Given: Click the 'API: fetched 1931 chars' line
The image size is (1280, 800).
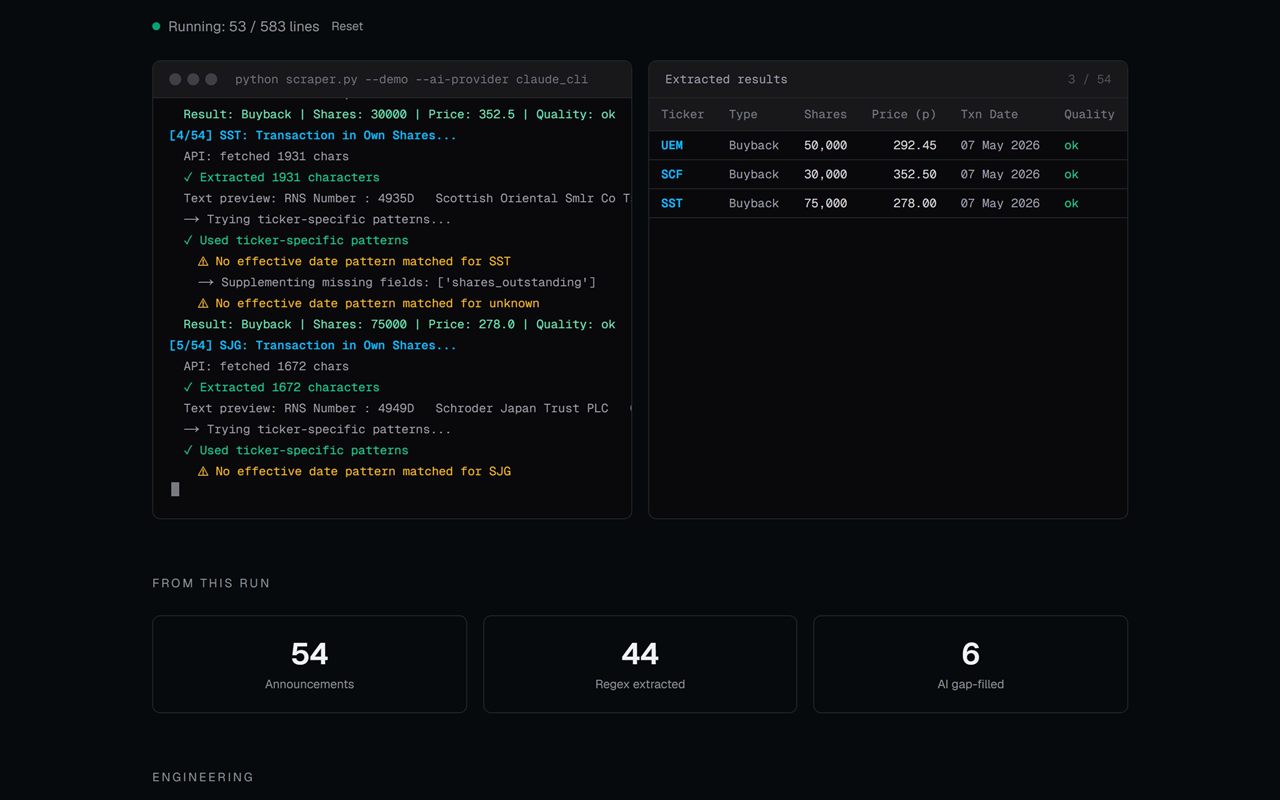Looking at the screenshot, I should pyautogui.click(x=266, y=156).
